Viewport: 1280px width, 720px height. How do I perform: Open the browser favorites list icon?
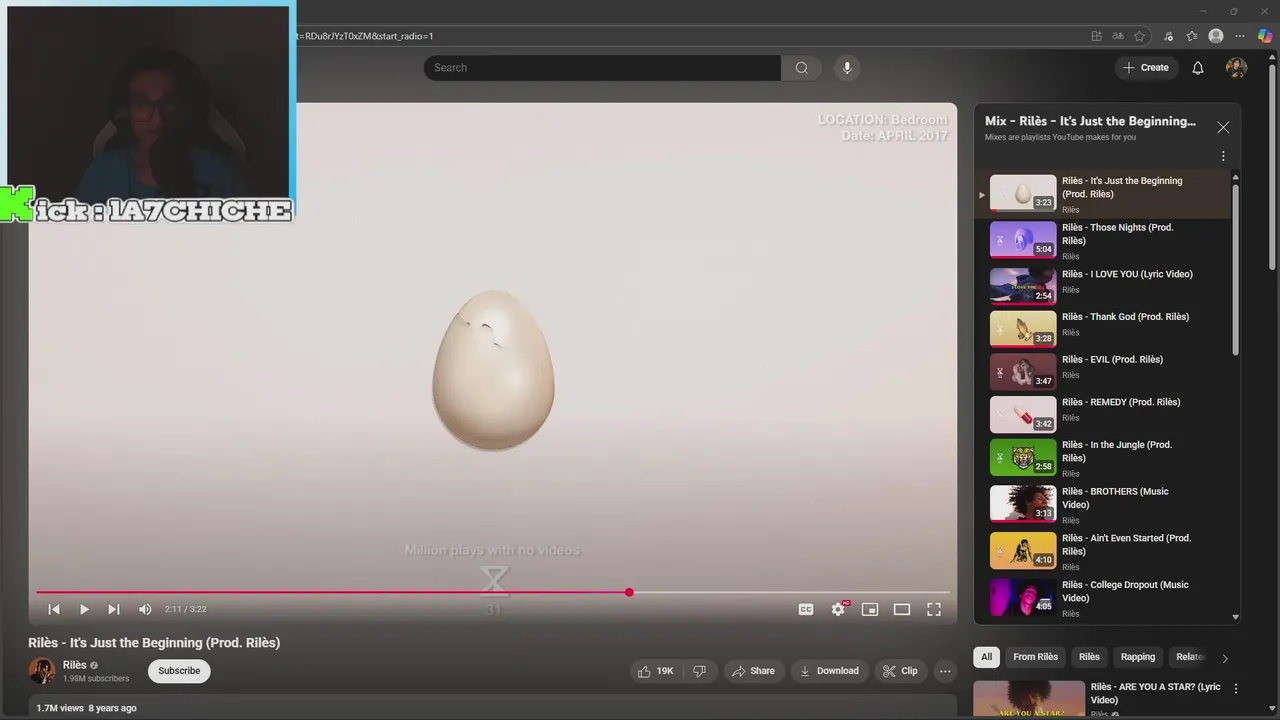click(x=1192, y=36)
